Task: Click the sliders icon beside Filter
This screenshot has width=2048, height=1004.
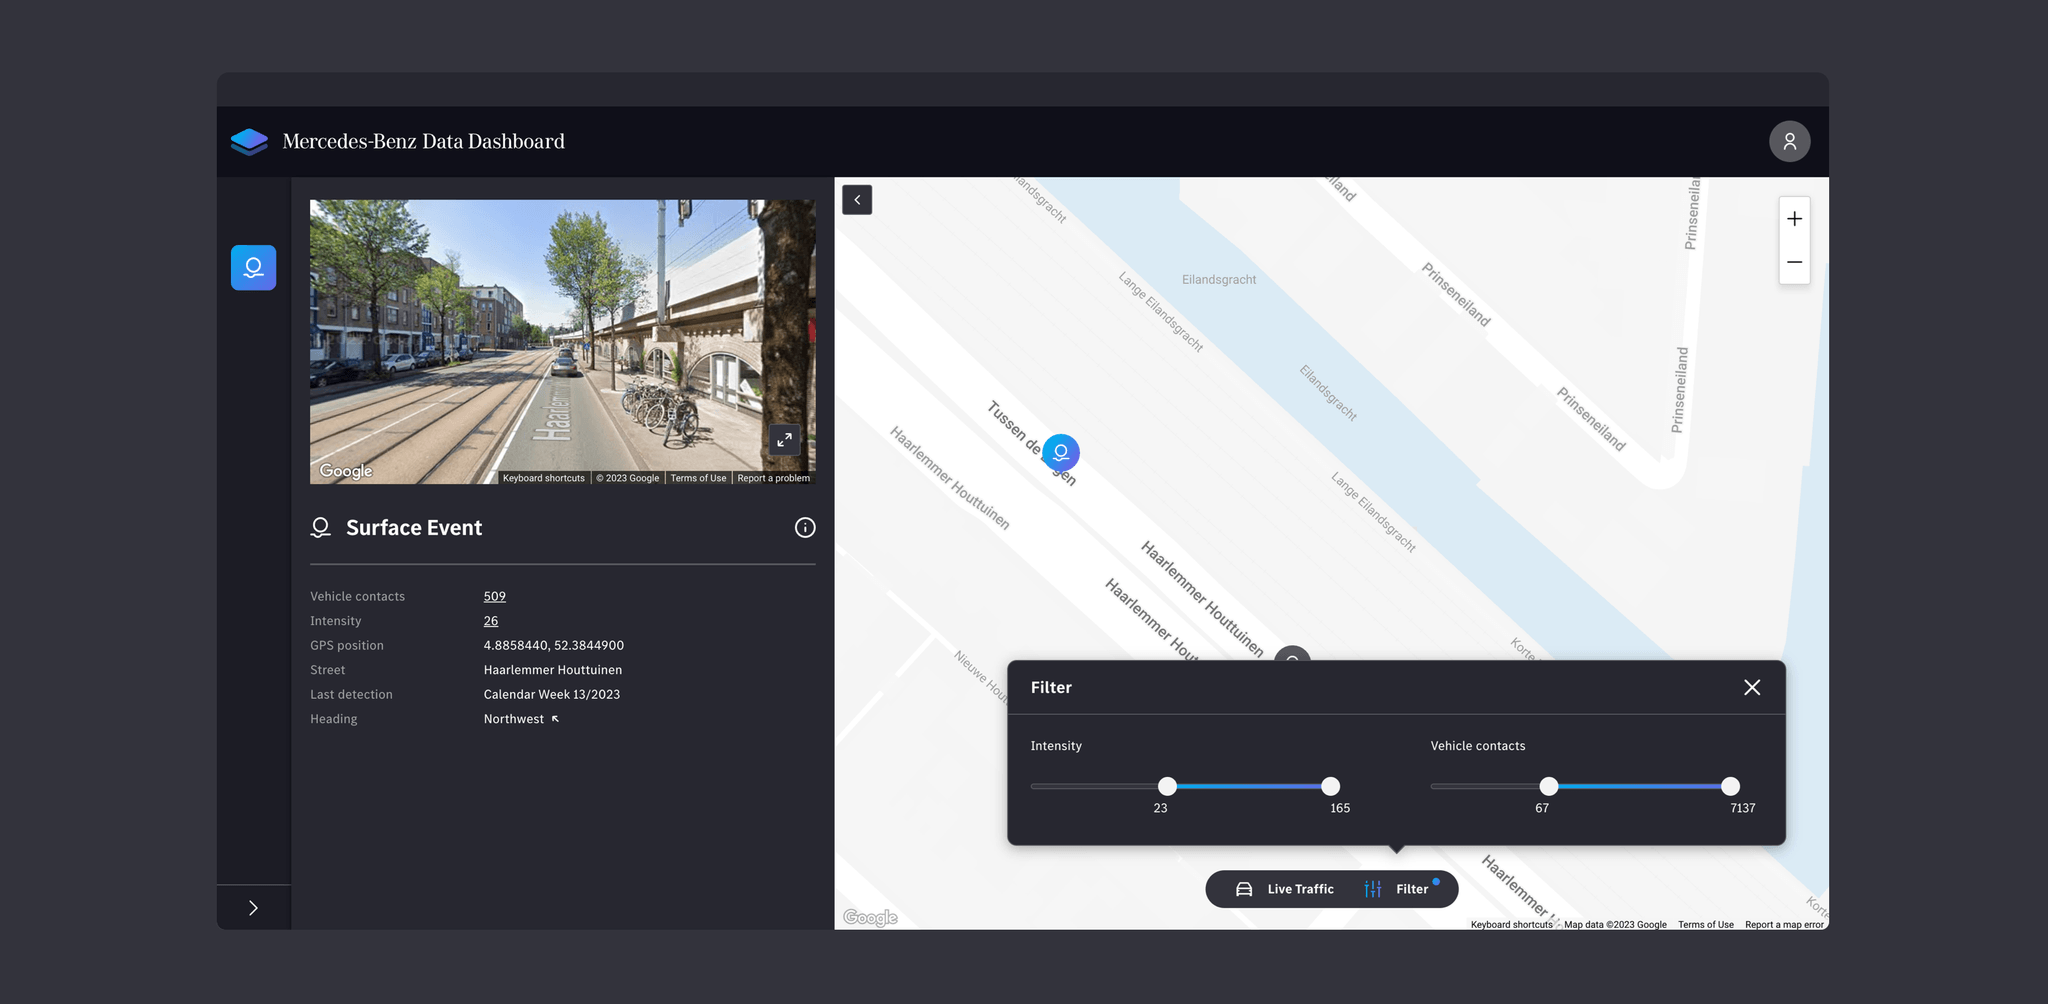Action: pyautogui.click(x=1373, y=889)
